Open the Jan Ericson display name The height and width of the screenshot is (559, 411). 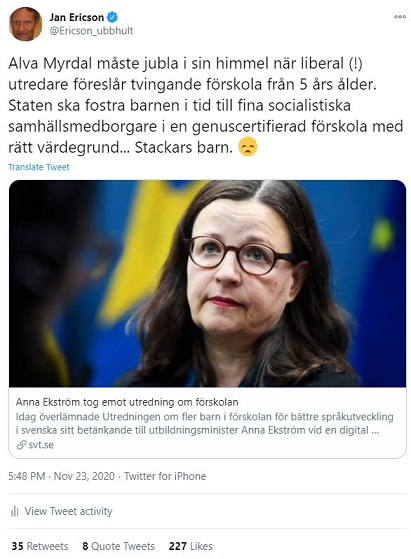(x=77, y=17)
